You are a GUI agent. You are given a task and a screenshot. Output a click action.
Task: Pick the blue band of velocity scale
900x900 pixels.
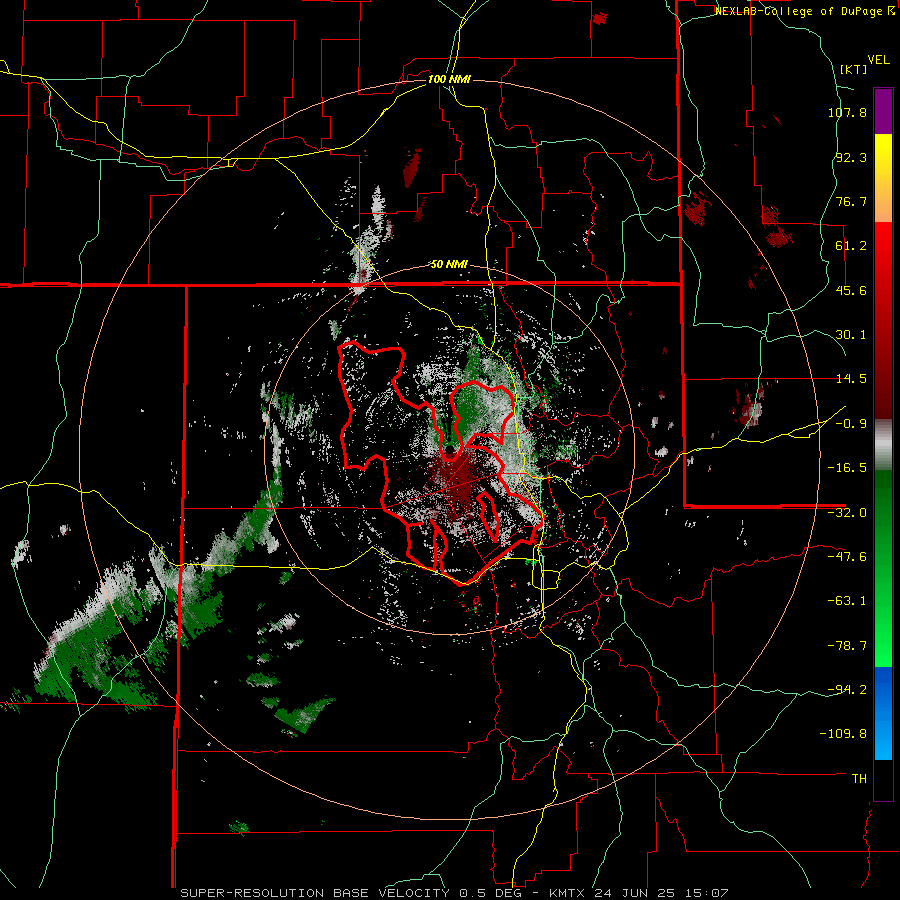pos(883,713)
